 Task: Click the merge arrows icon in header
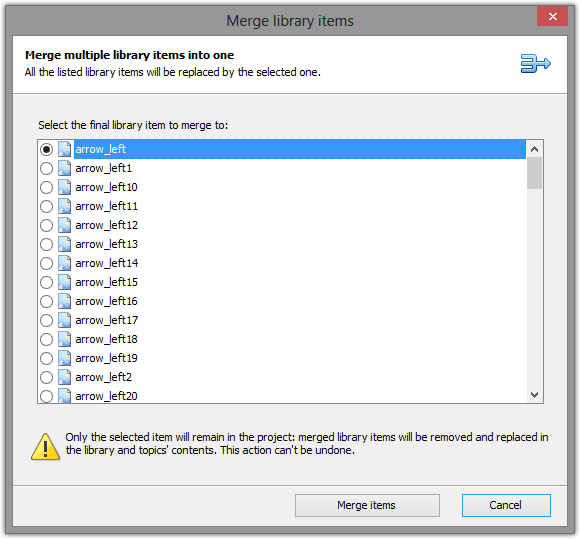535,63
